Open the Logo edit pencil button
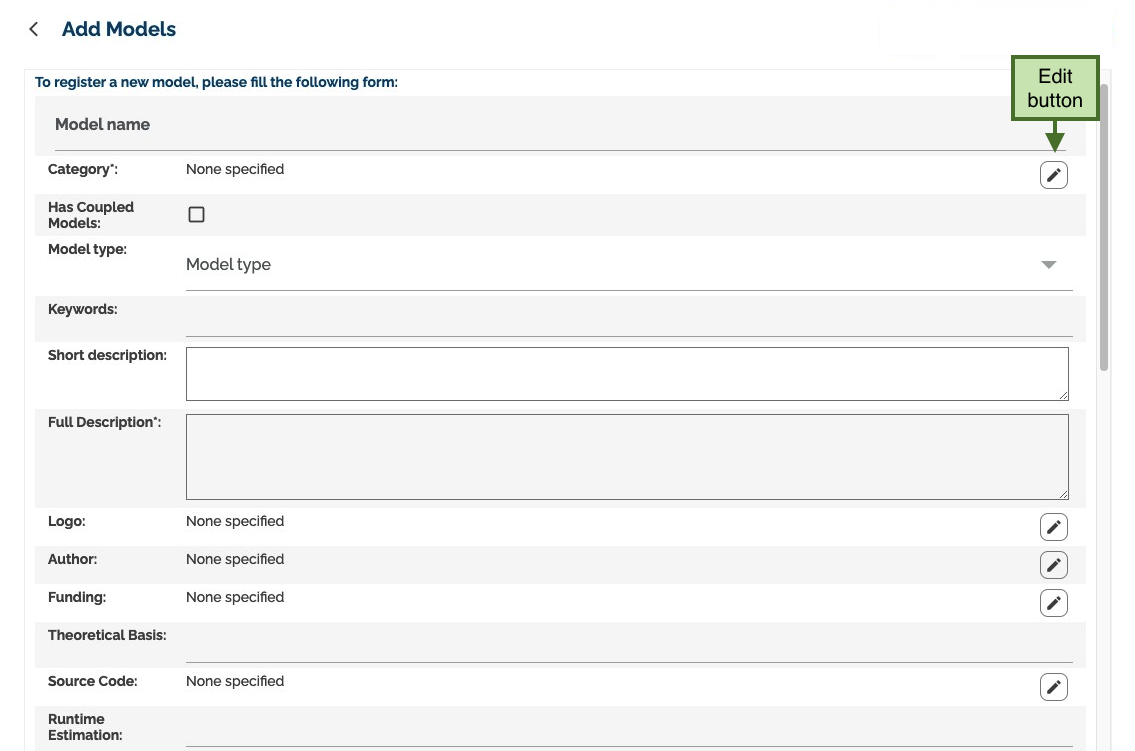Viewport: 1135px width, 751px height. click(x=1053, y=527)
